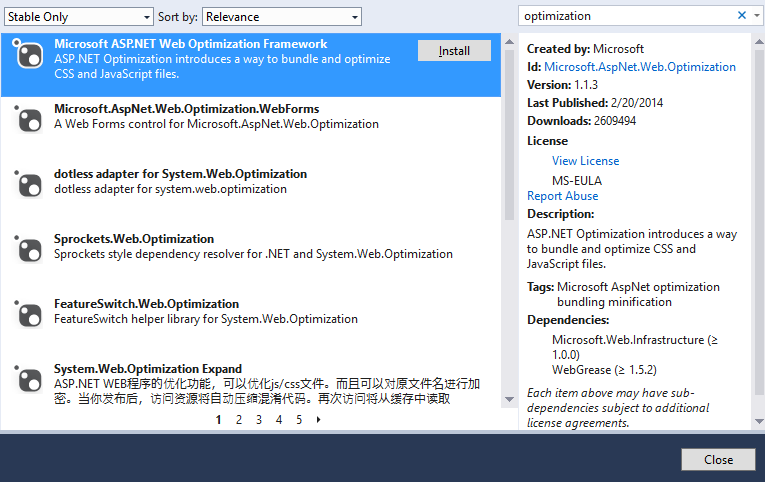Click the Sprockets.Web.Optimization package icon
This screenshot has width=765, height=482.
tap(27, 248)
